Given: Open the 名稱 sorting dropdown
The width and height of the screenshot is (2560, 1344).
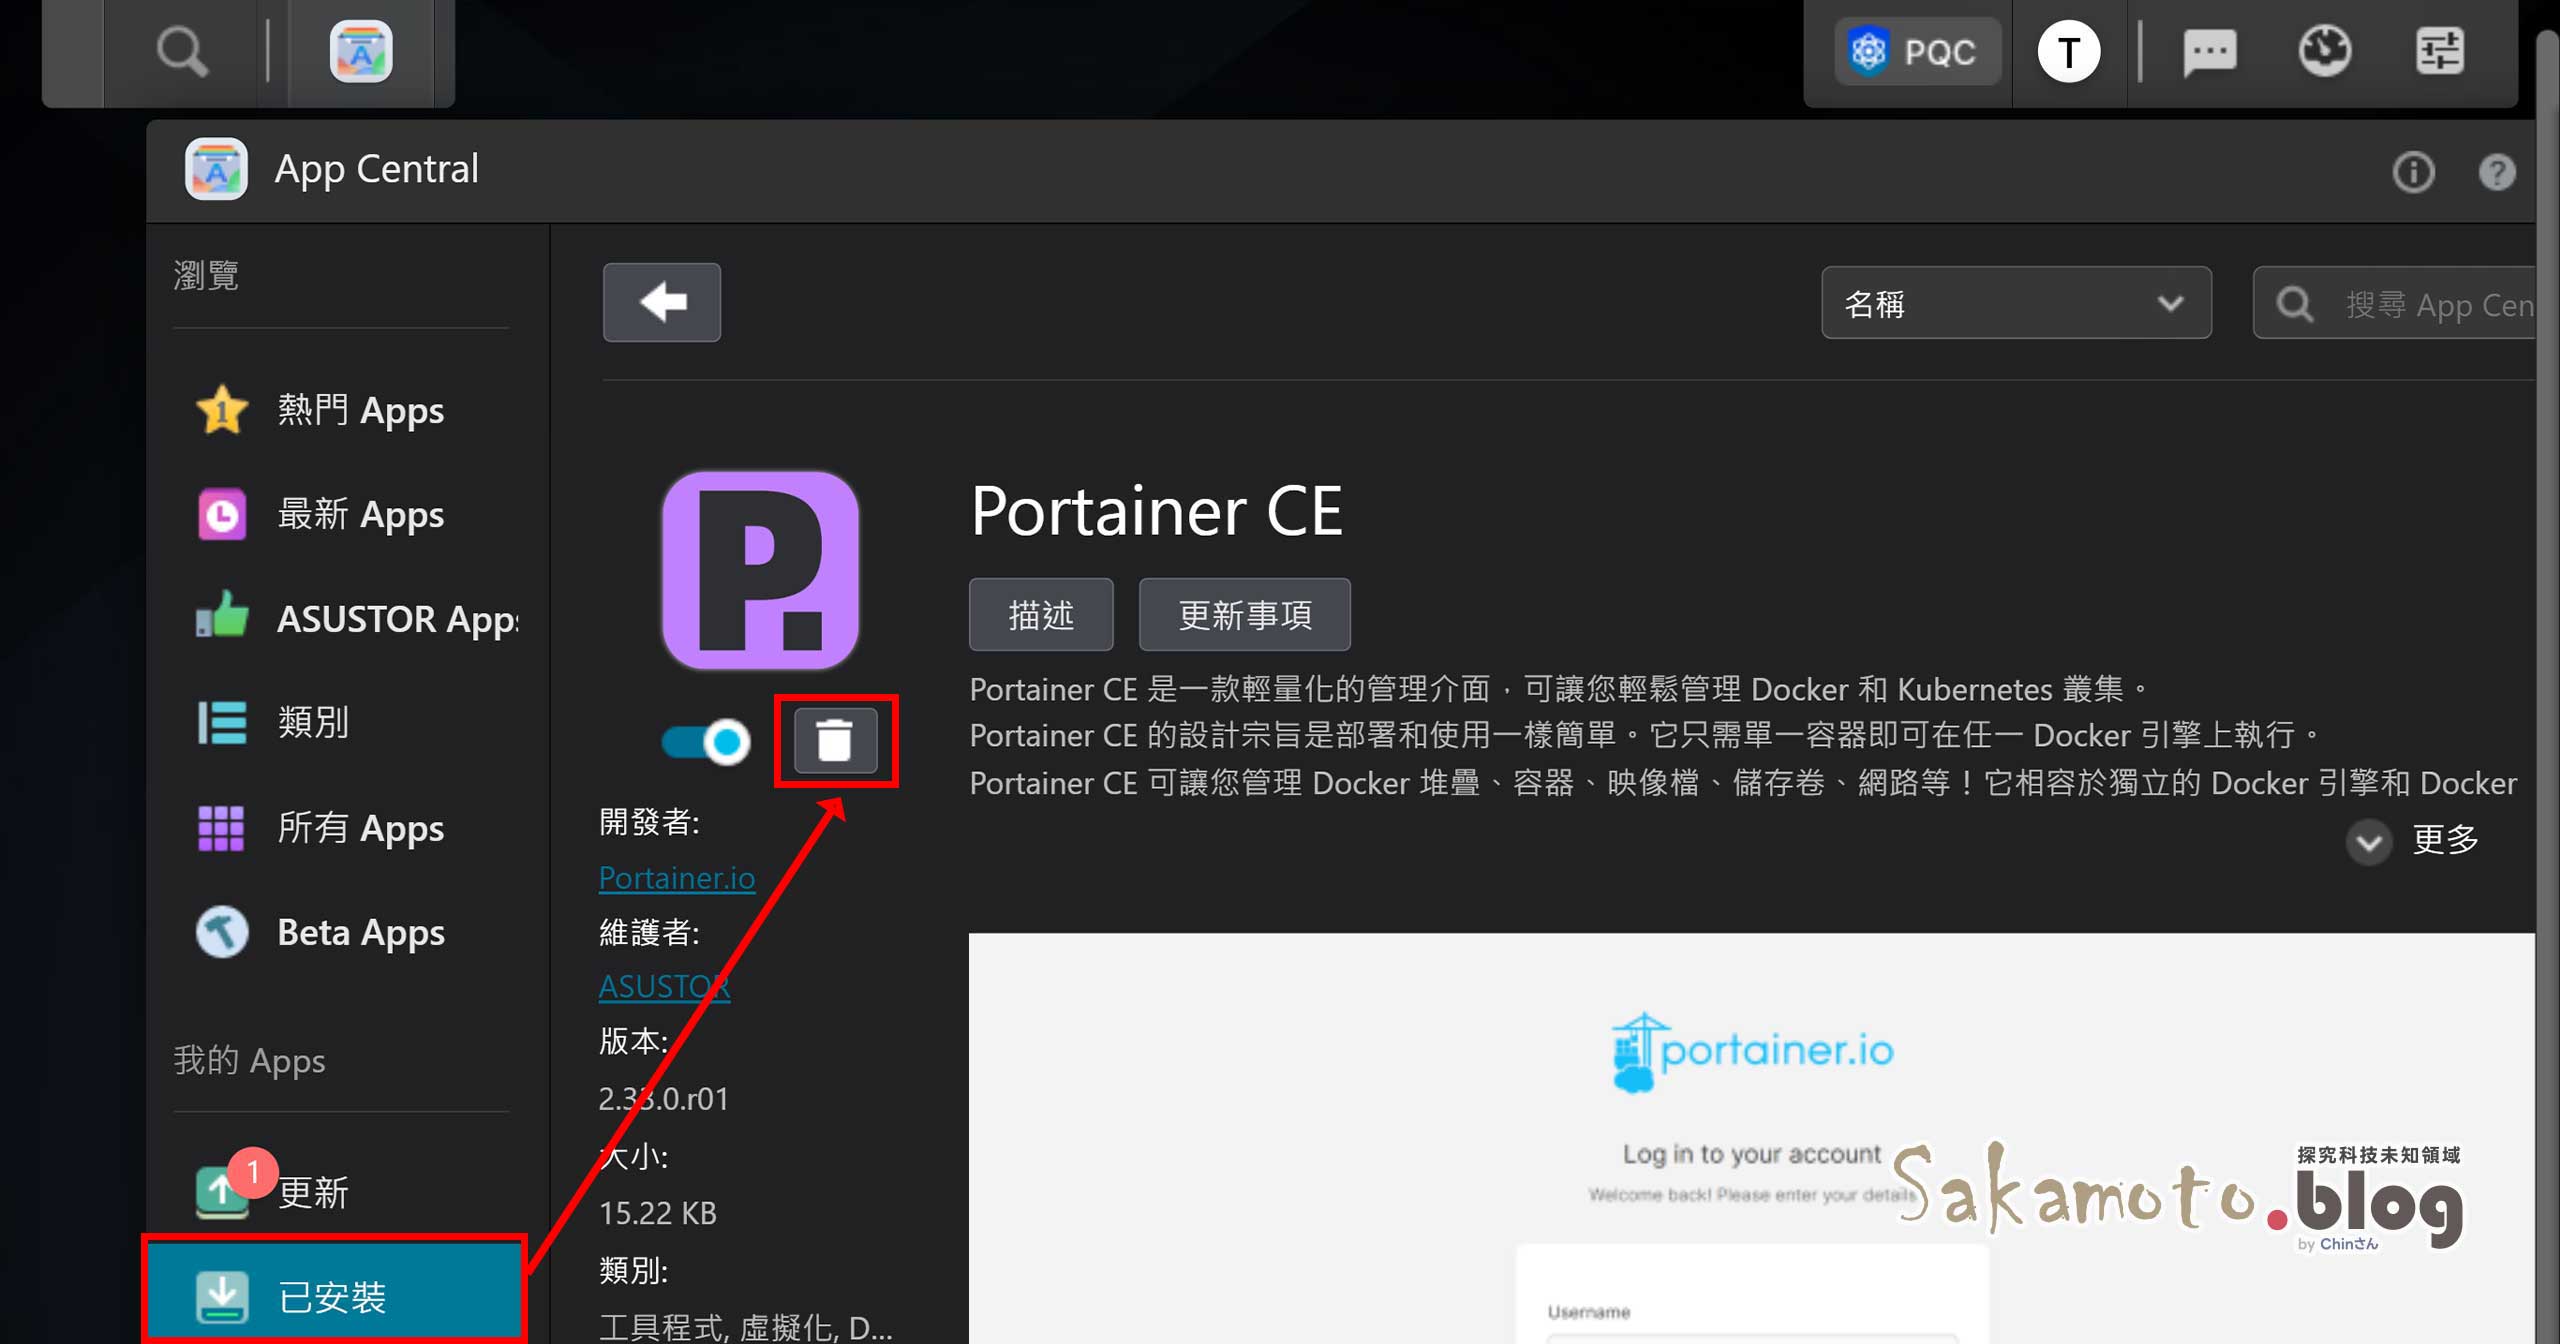Looking at the screenshot, I should pos(2015,302).
